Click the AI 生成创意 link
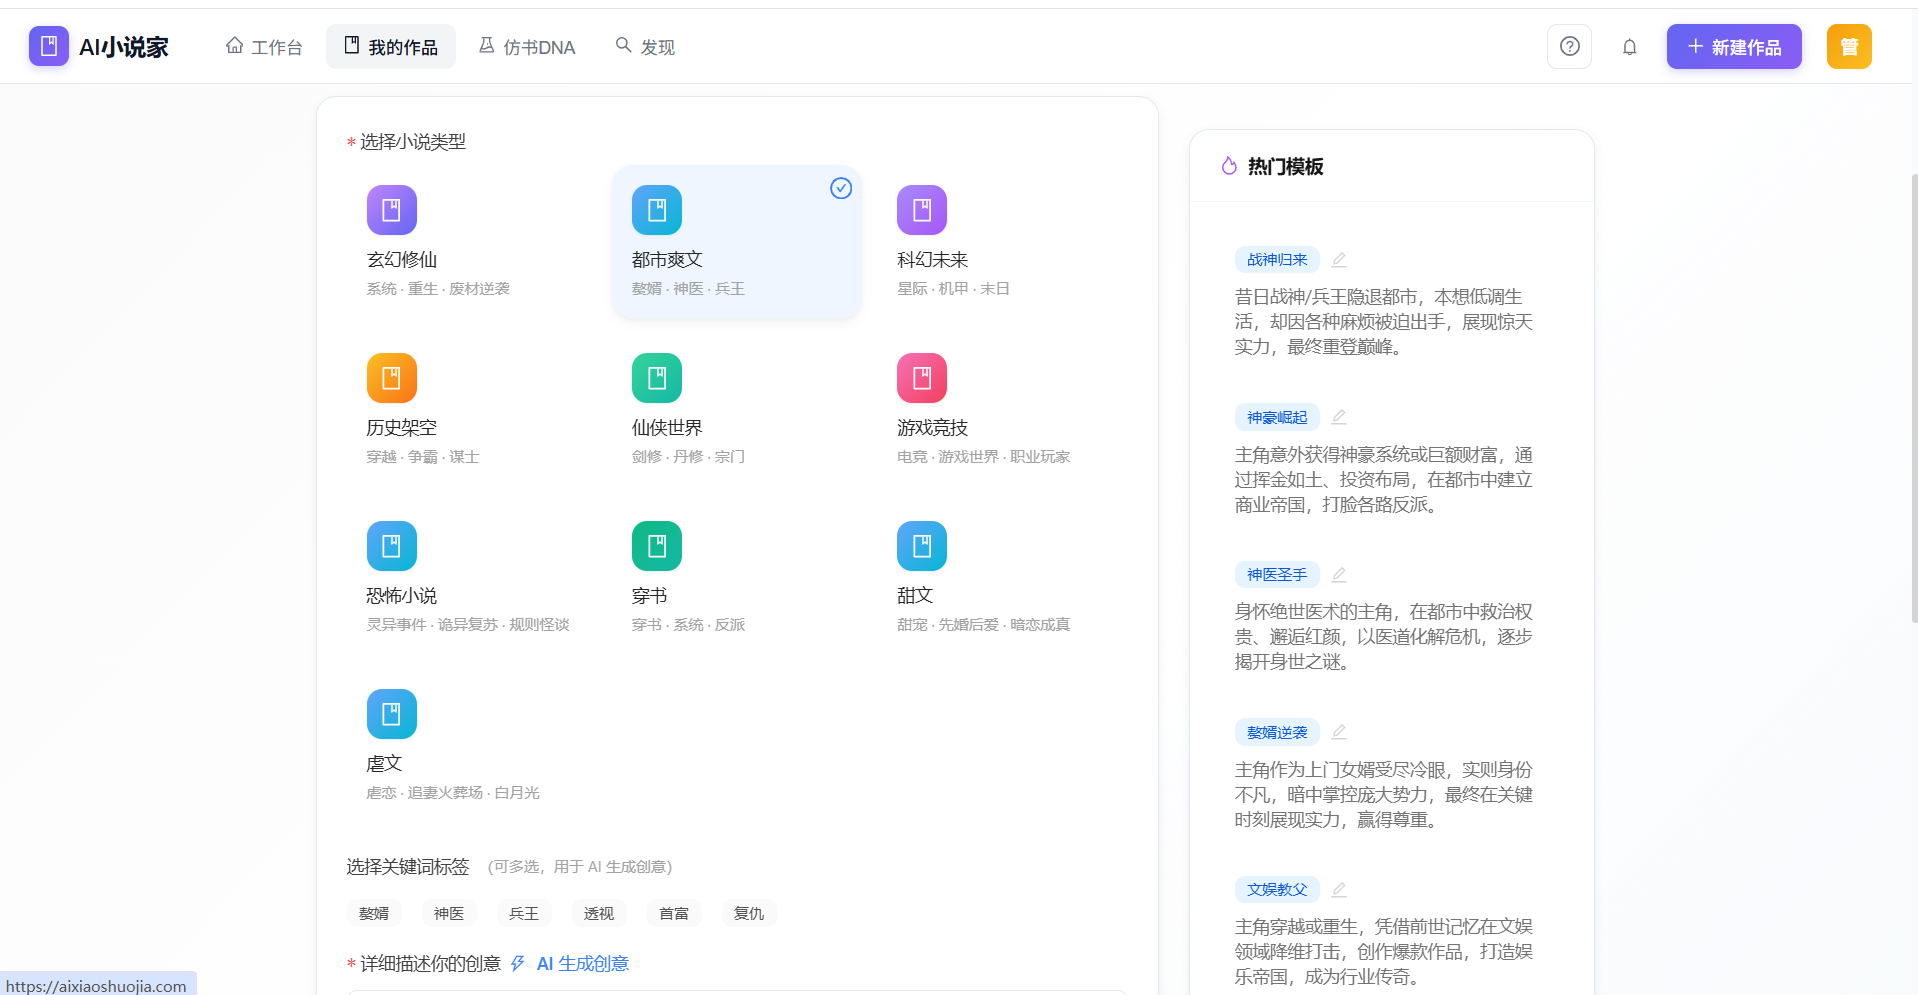 [x=581, y=964]
